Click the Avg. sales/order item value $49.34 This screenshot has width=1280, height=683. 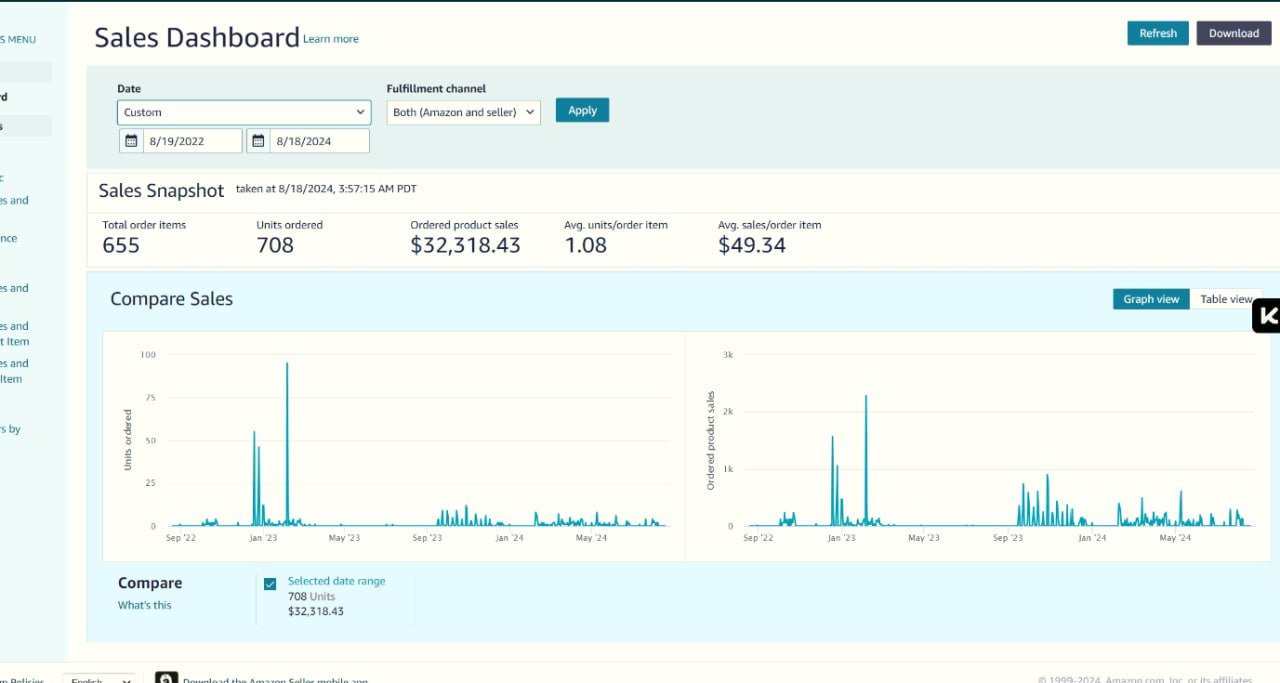tap(752, 245)
